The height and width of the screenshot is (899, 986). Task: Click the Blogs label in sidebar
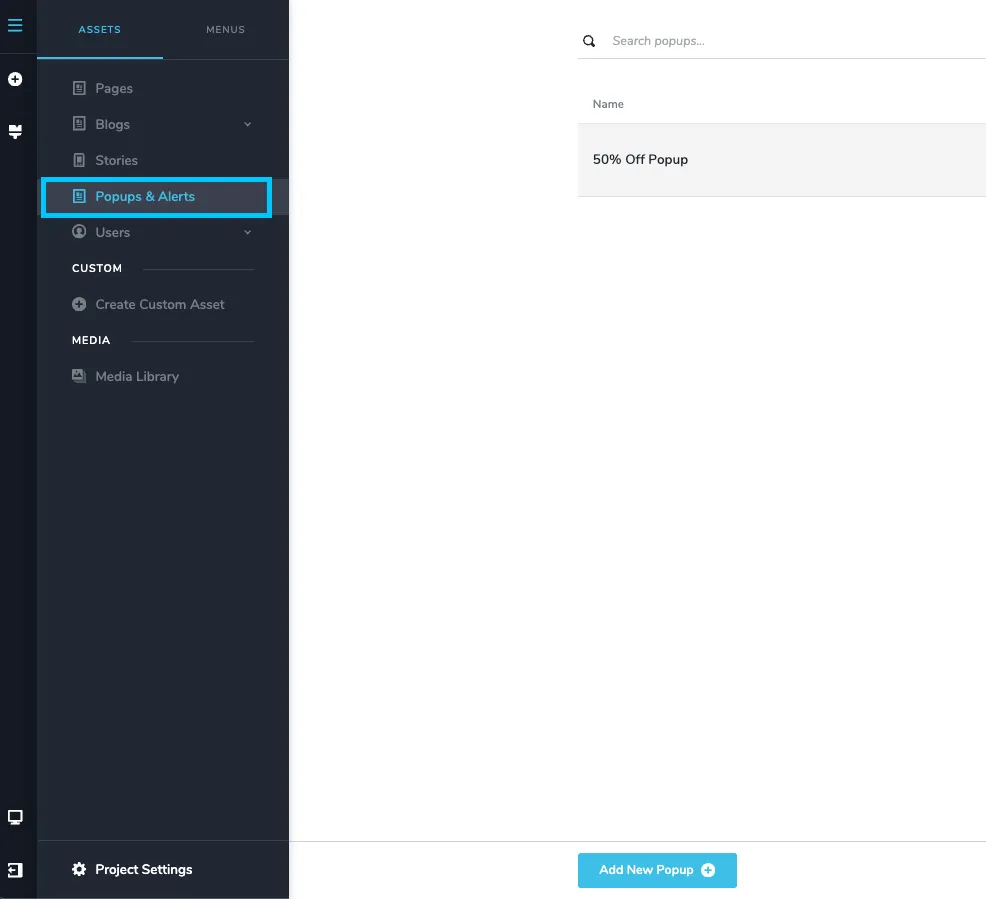pyautogui.click(x=113, y=124)
